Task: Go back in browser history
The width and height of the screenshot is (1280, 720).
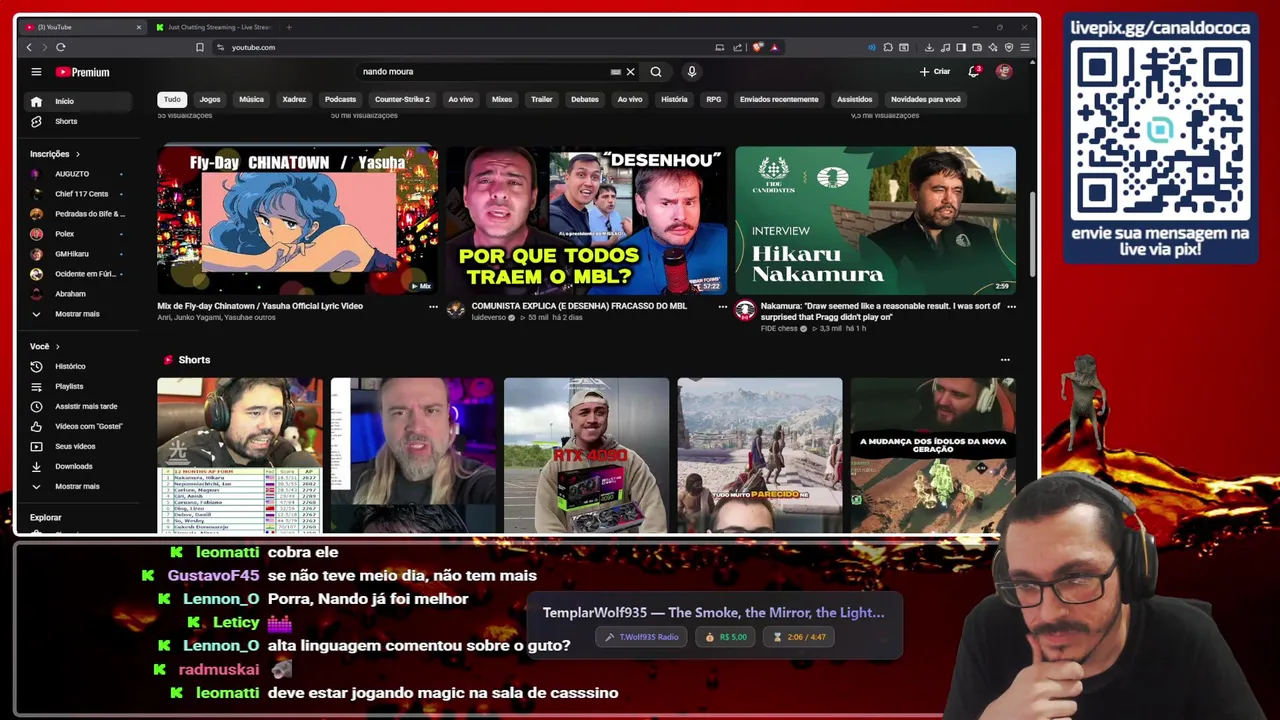Action: pos(29,47)
